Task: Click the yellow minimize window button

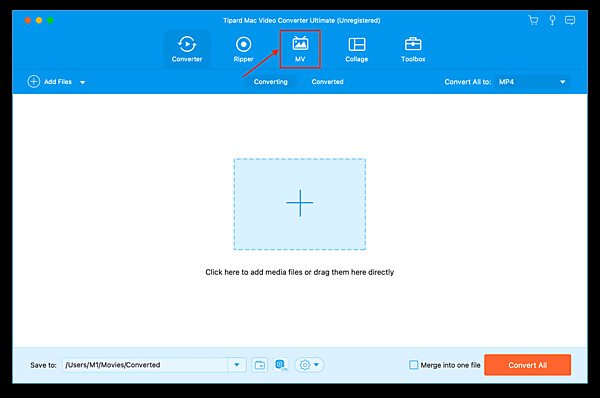Action: [39, 20]
